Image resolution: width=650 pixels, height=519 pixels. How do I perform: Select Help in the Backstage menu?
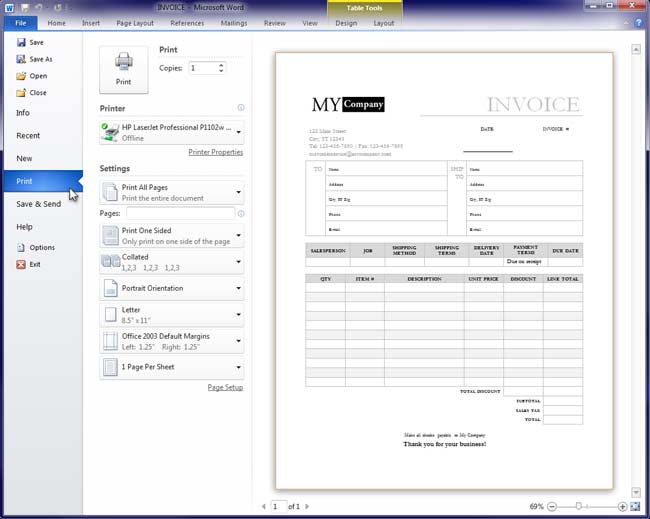pyautogui.click(x=43, y=227)
